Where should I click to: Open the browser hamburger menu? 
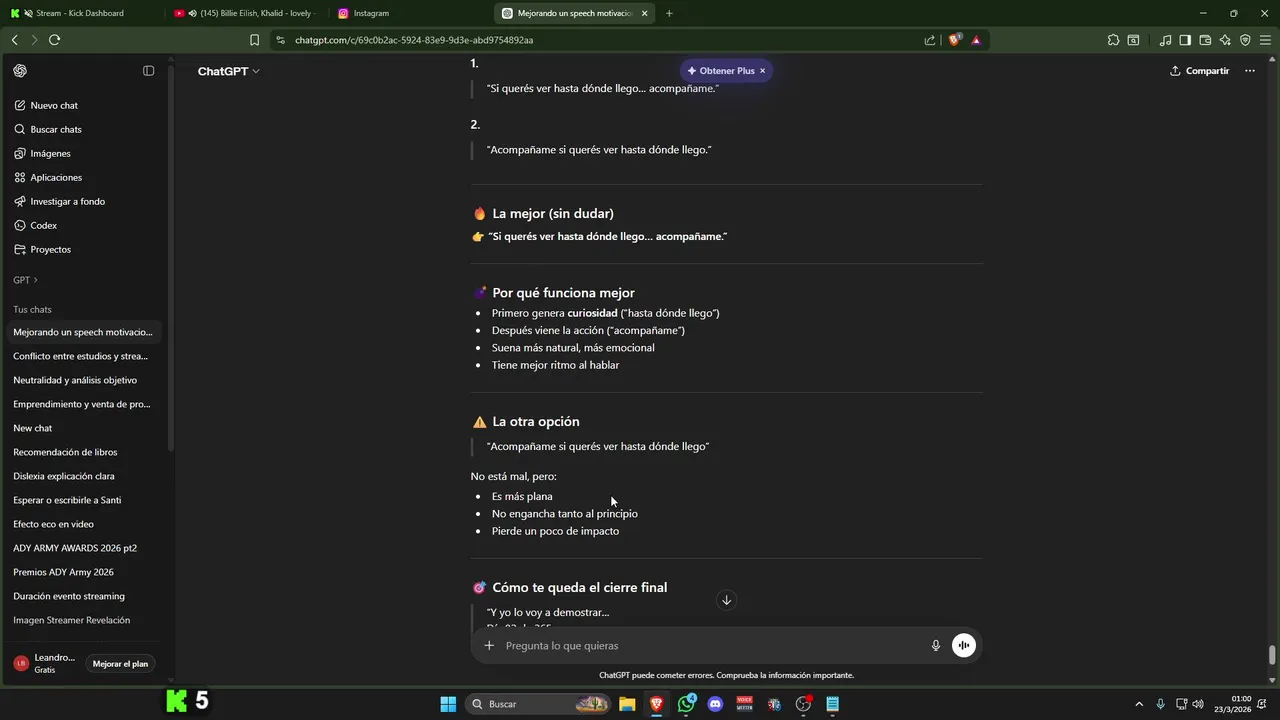[x=1265, y=40]
